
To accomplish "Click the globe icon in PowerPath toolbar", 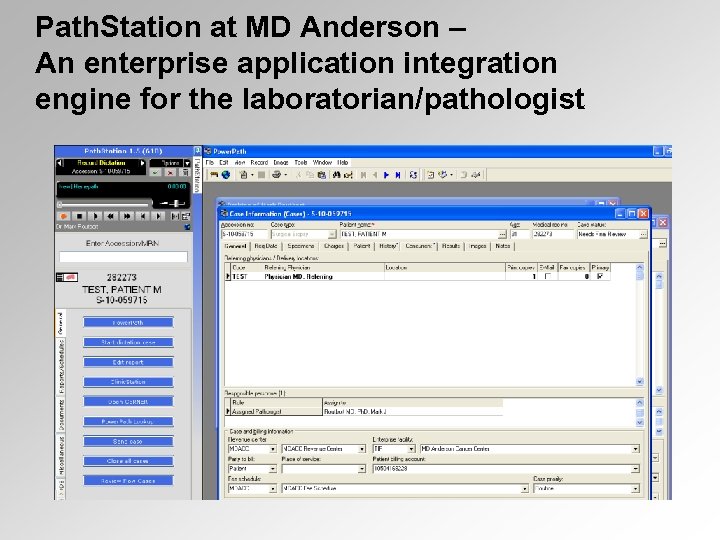I will point(226,175).
